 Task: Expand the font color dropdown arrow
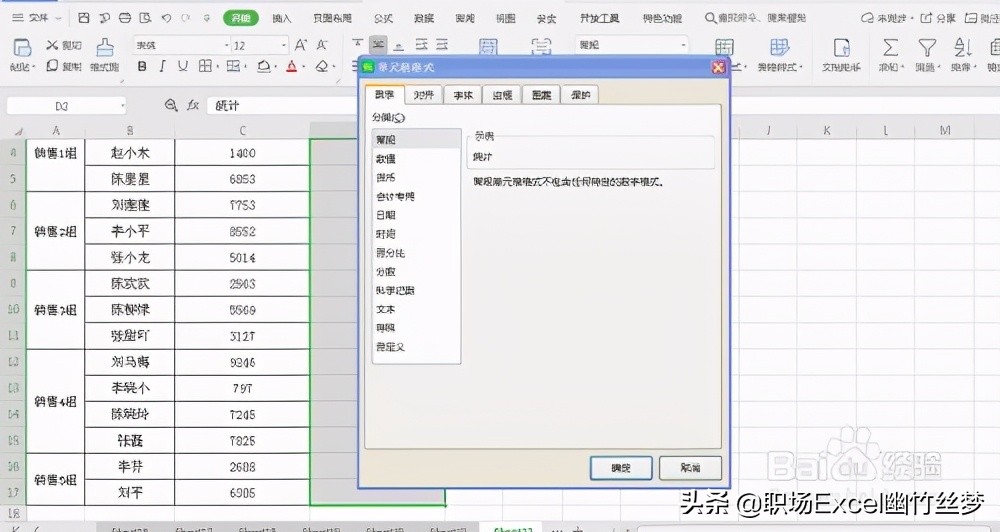tap(303, 66)
